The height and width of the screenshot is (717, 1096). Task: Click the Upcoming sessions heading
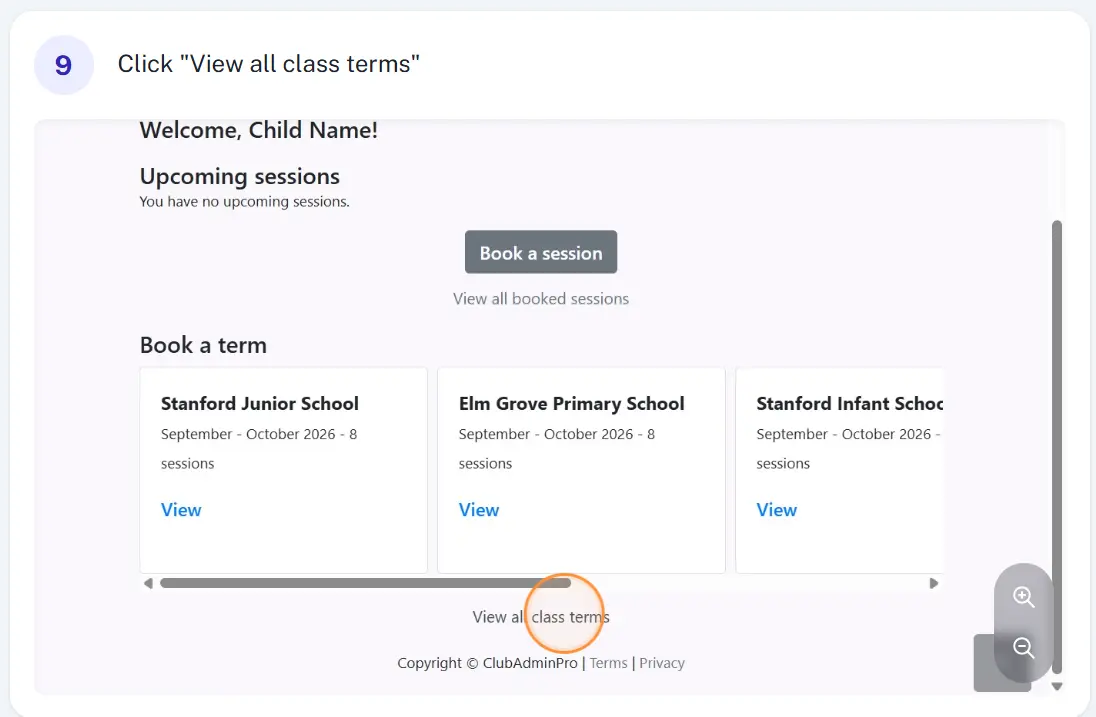(x=240, y=177)
